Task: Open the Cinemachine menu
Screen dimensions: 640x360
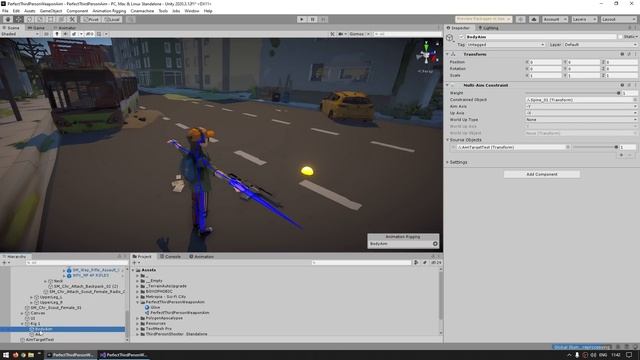Action: pyautogui.click(x=142, y=11)
